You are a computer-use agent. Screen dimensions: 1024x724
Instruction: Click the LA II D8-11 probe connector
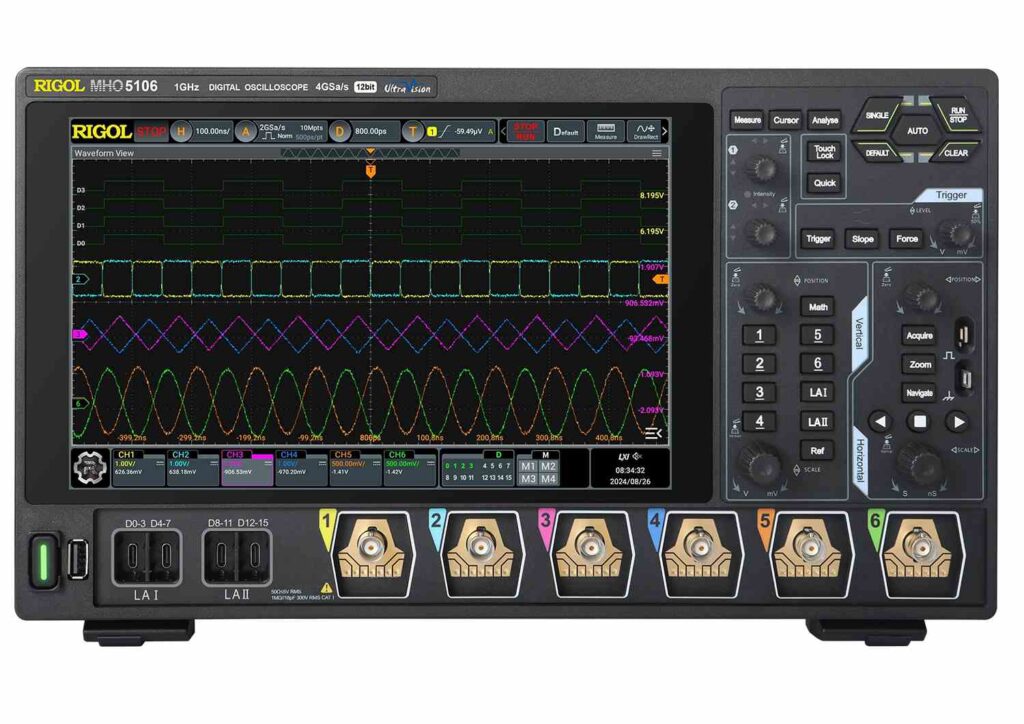click(221, 557)
